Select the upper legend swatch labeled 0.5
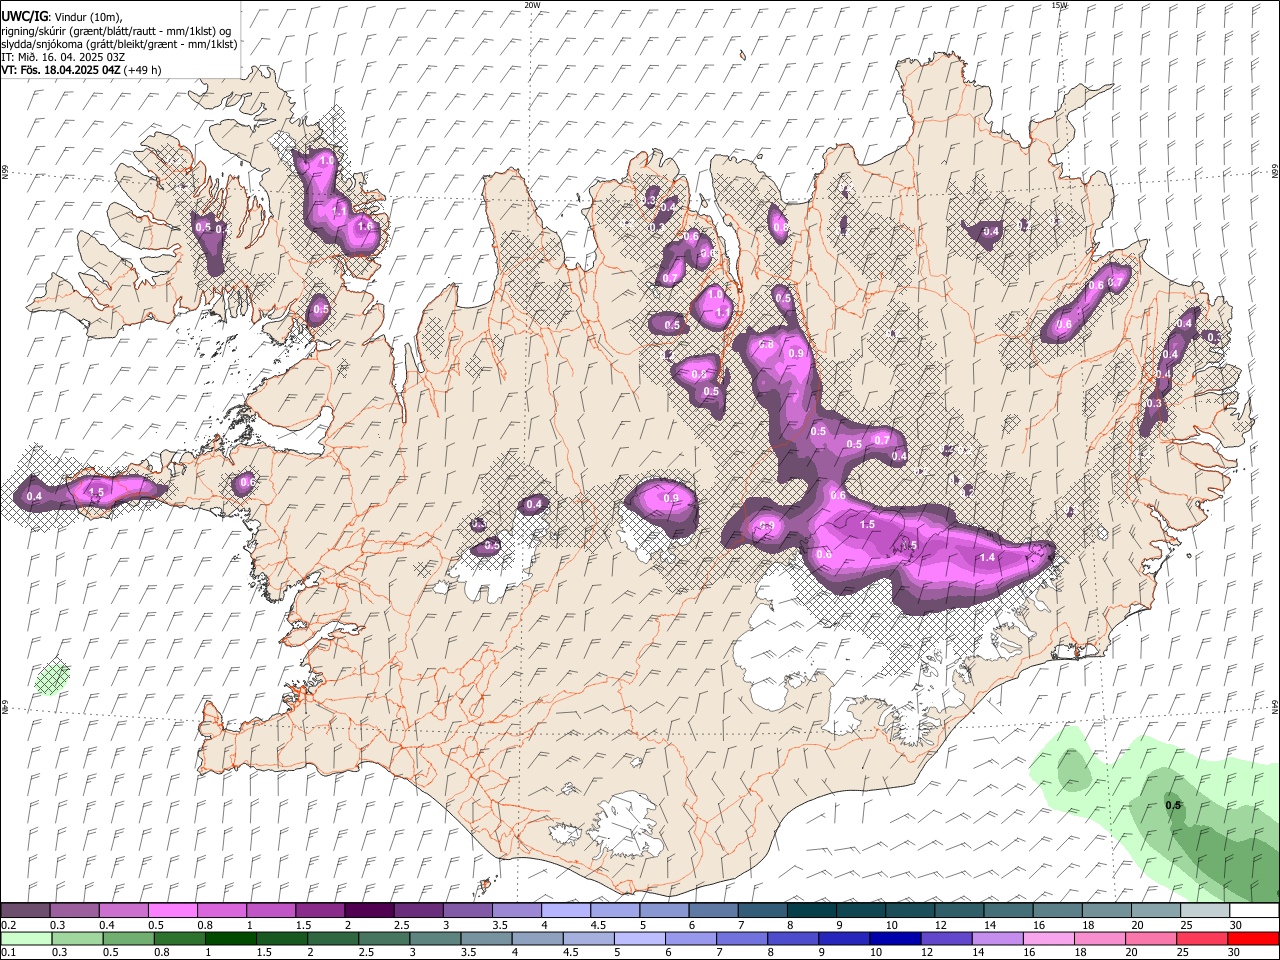Viewport: 1280px width, 960px height. 173,911
